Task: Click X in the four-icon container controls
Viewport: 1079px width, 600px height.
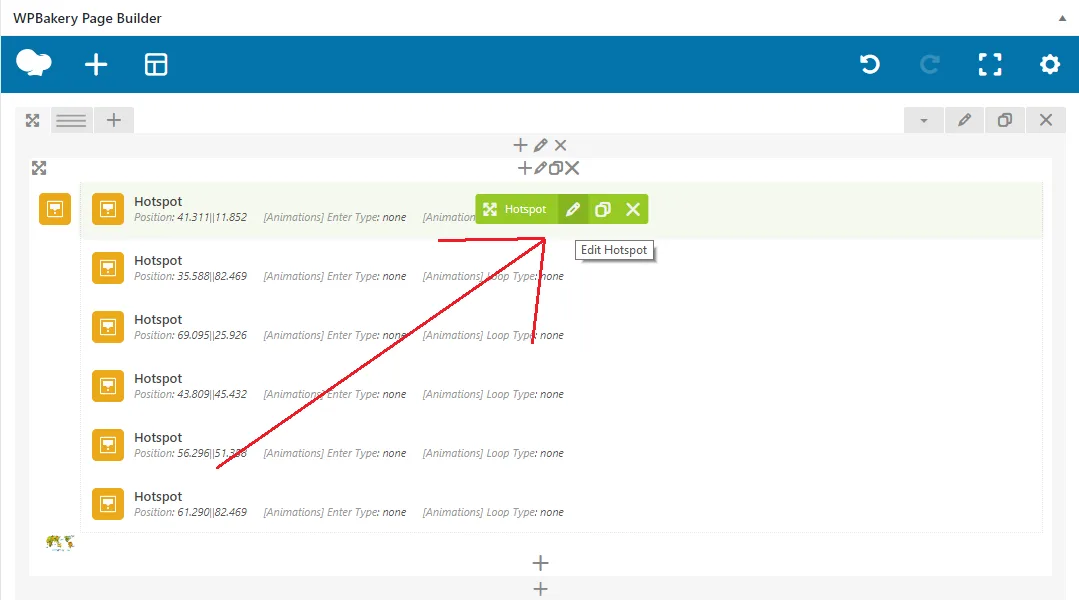Action: [572, 168]
